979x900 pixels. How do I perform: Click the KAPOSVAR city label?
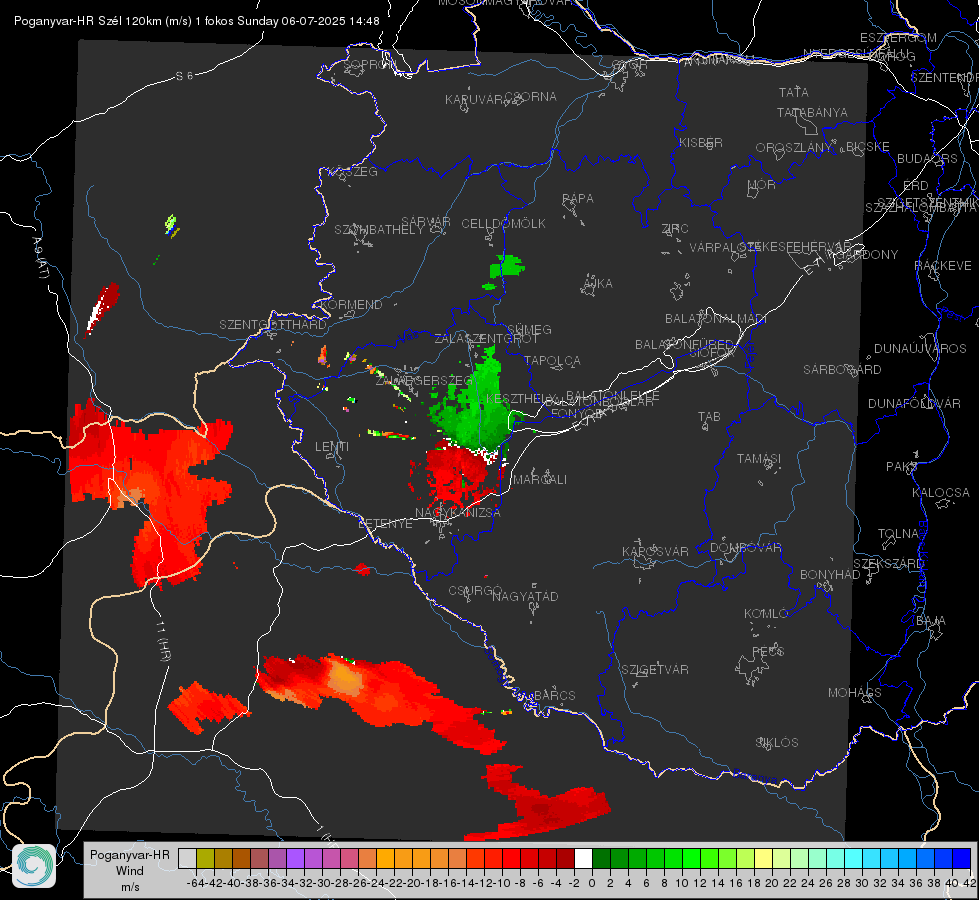[x=655, y=551]
